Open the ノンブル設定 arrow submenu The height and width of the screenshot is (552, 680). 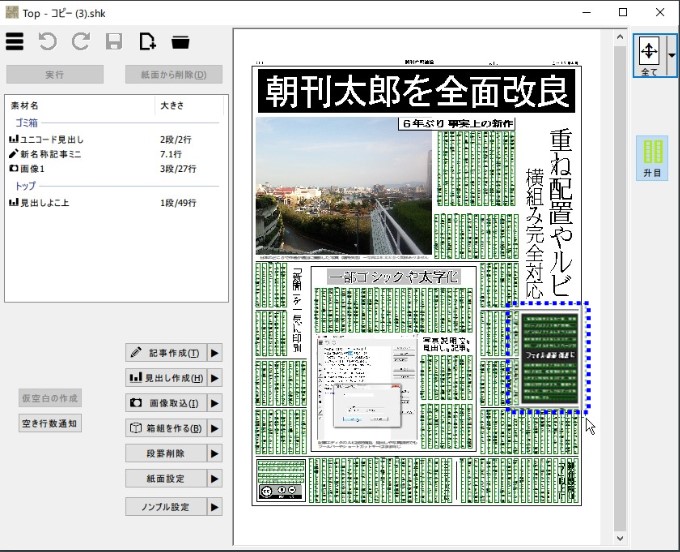[215, 507]
